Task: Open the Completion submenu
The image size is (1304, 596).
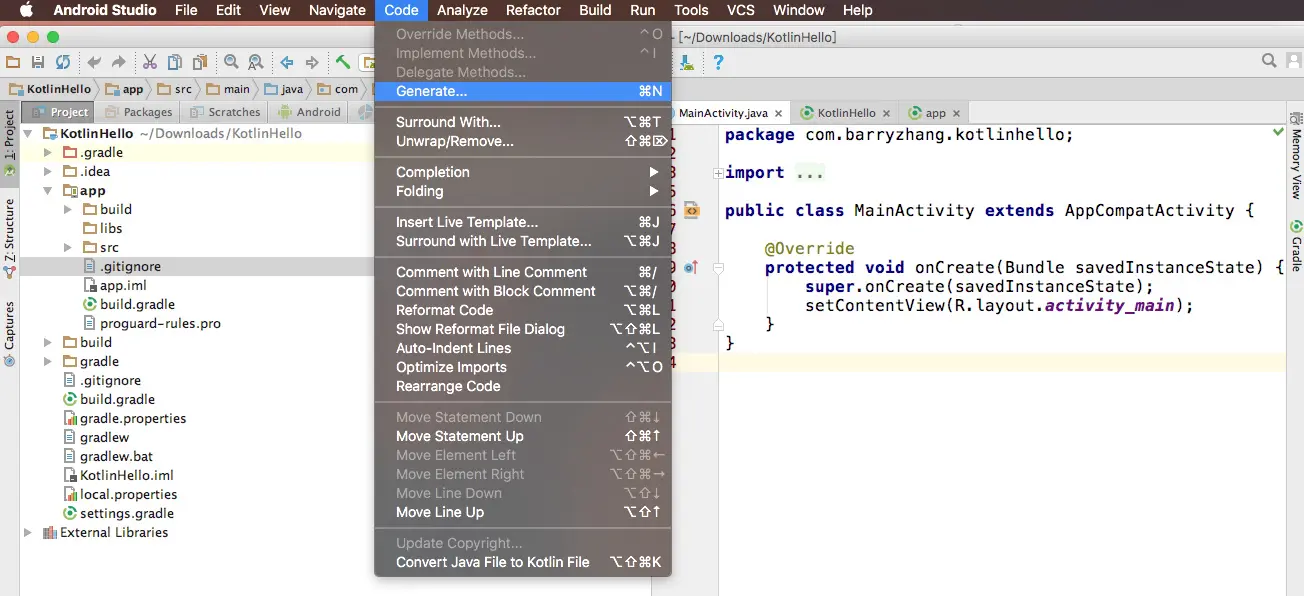Action: [x=523, y=172]
